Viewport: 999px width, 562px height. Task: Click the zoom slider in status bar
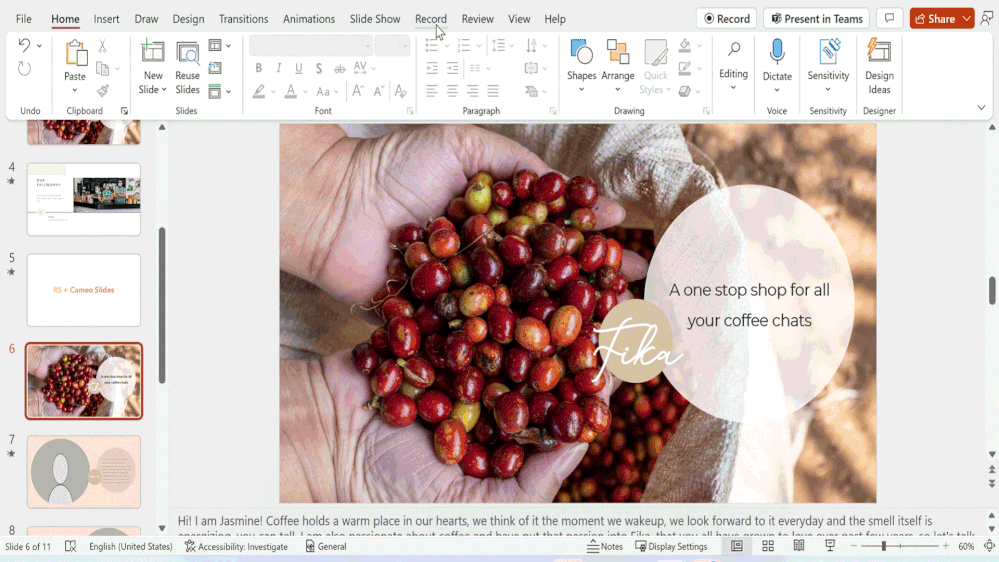point(883,547)
